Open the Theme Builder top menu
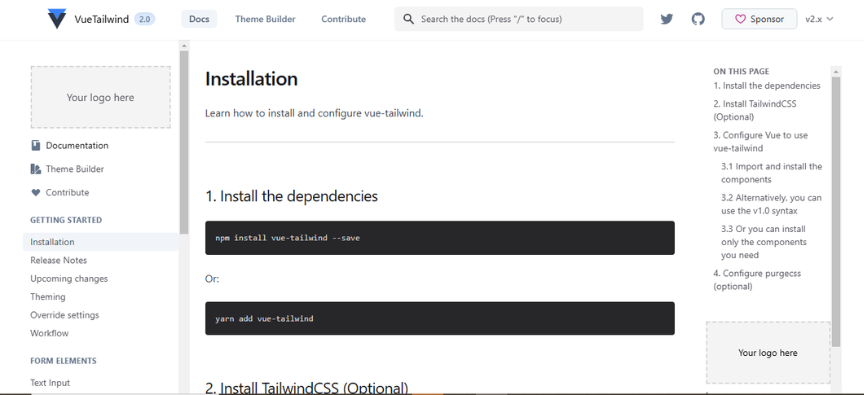Image resolution: width=864 pixels, height=395 pixels. [x=265, y=19]
